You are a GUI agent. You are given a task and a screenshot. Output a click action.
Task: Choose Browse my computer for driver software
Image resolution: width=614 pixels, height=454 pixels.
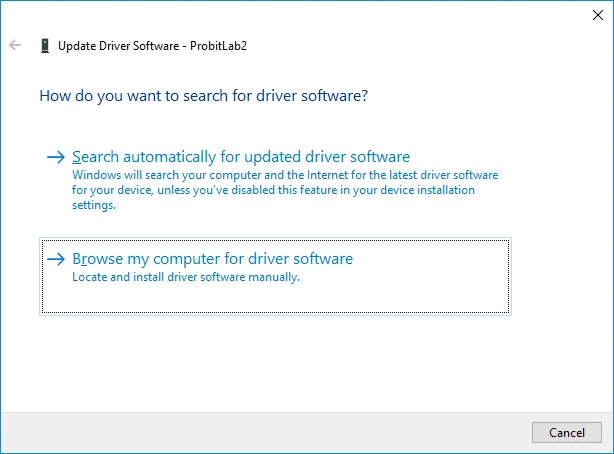point(275,276)
